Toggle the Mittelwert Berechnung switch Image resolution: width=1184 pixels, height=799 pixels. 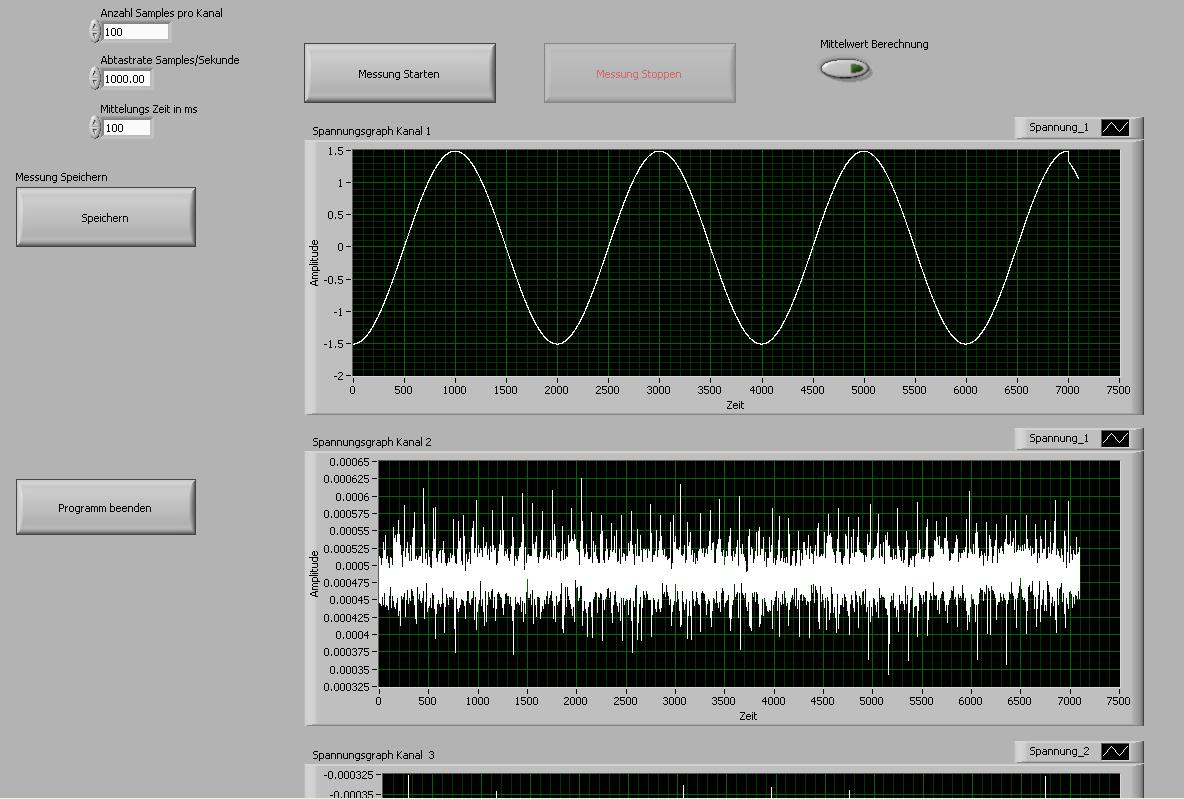click(845, 69)
